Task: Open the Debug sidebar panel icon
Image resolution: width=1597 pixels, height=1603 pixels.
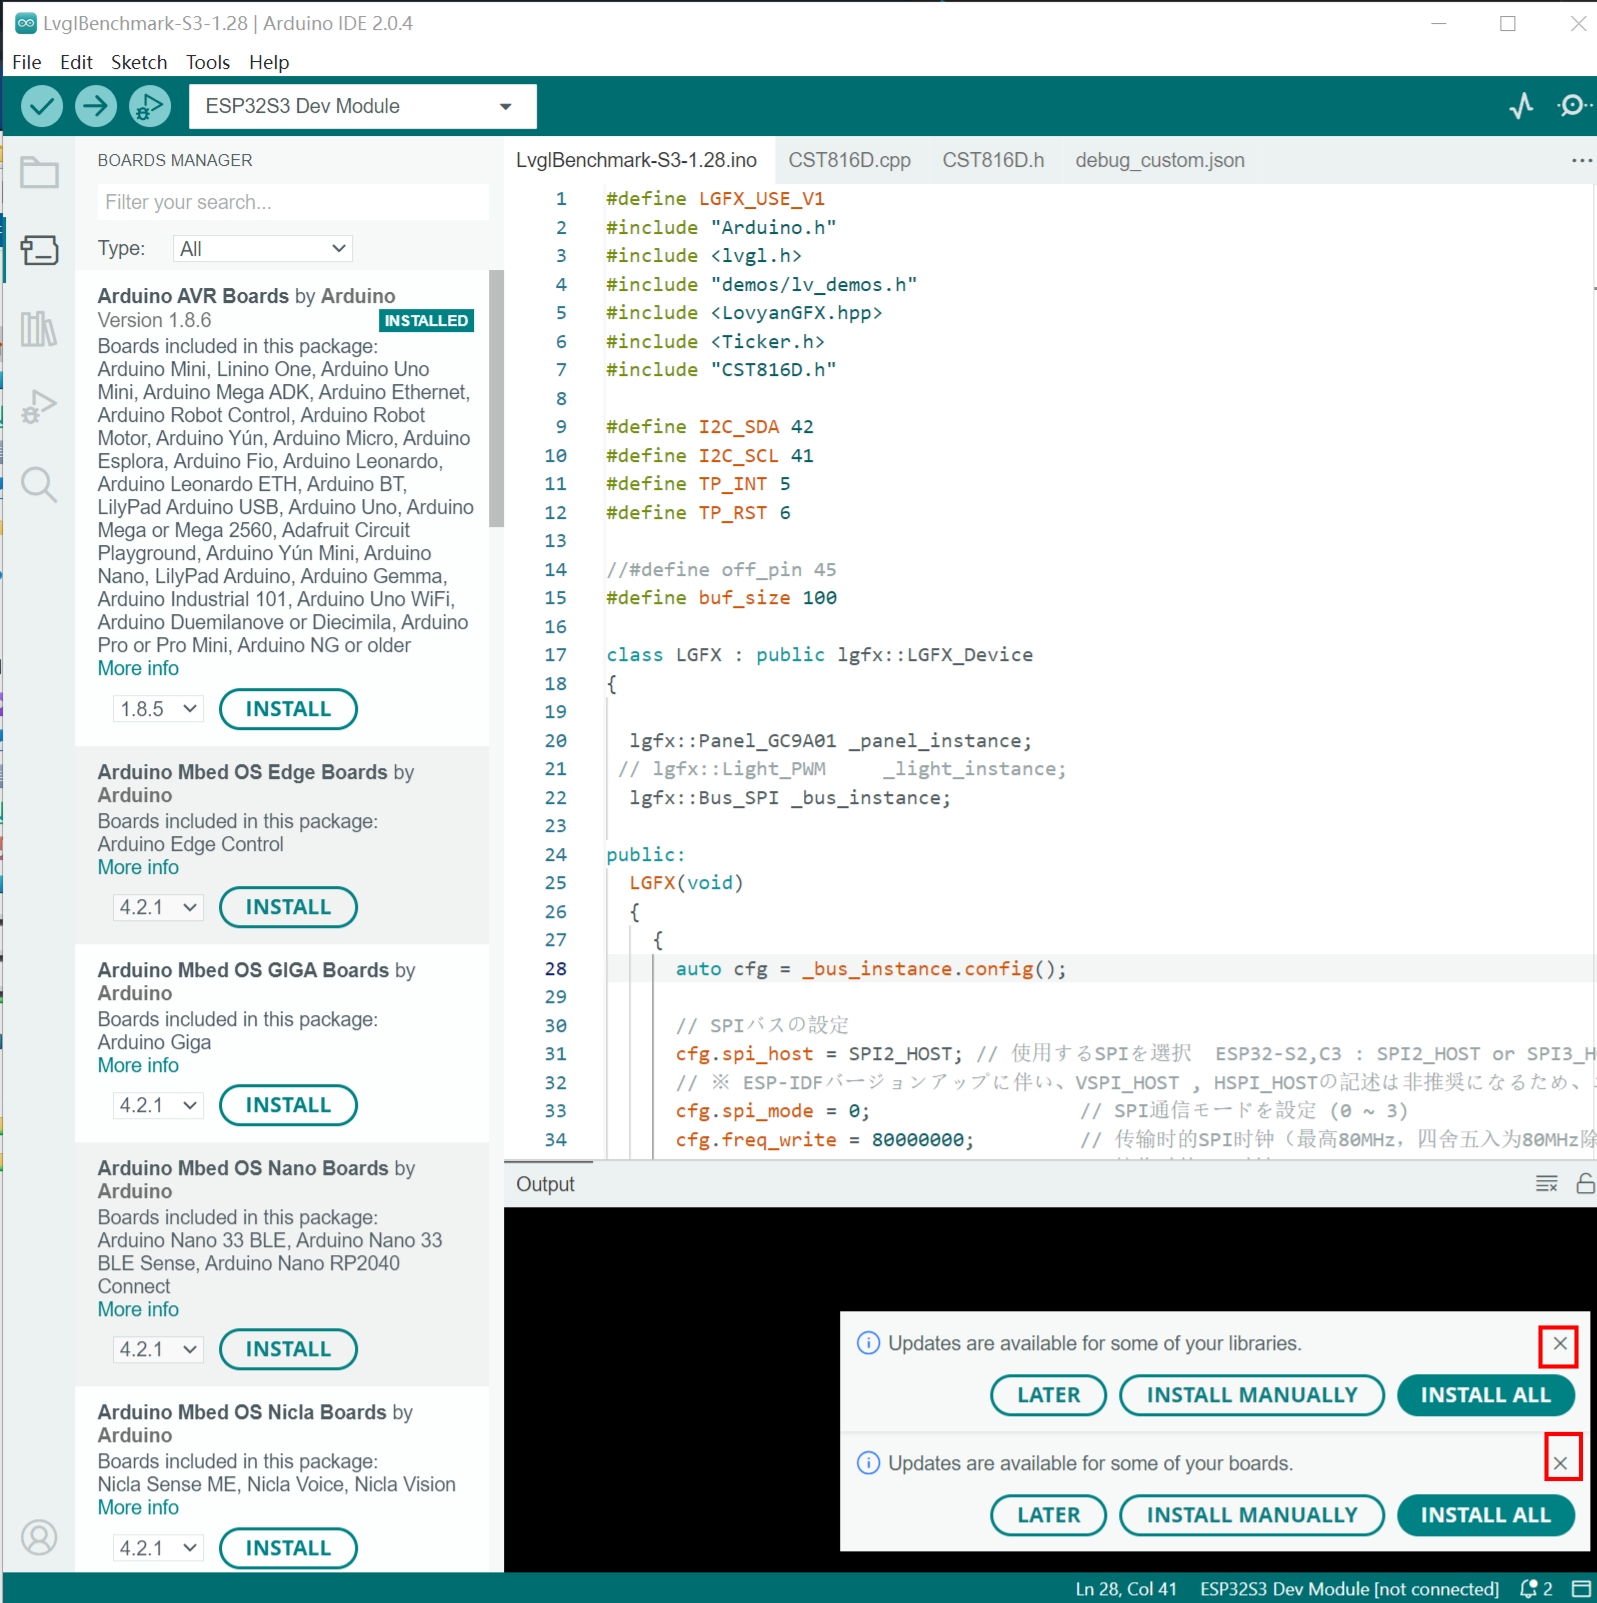Action: click(39, 407)
